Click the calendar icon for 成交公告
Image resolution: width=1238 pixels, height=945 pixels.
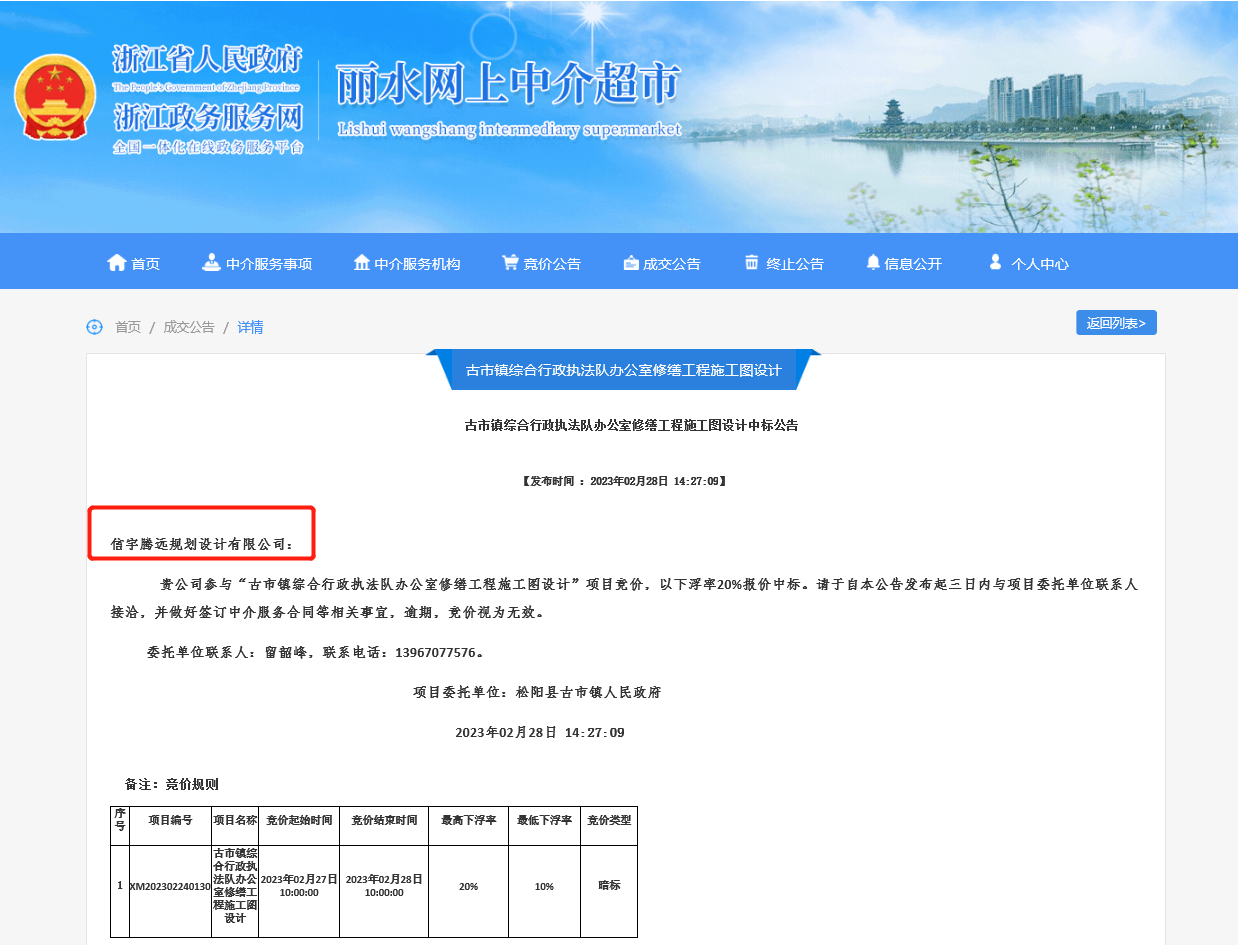point(631,262)
